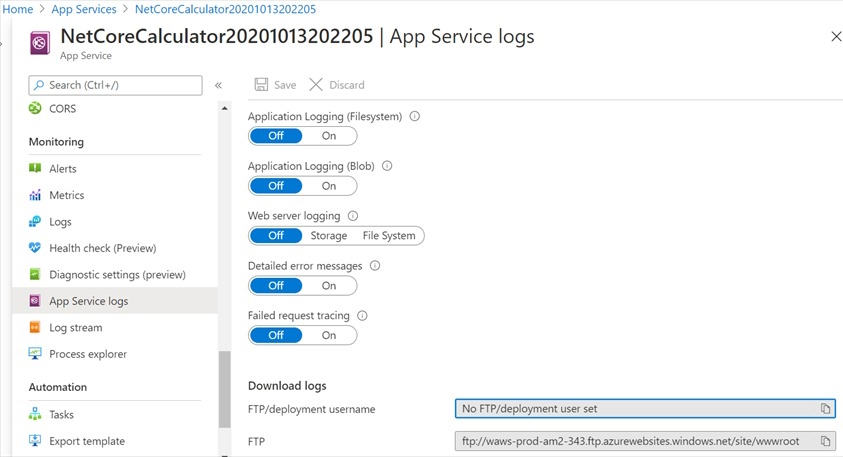843x457 pixels.
Task: Copy the FTP URL to clipboard
Action: (x=825, y=441)
